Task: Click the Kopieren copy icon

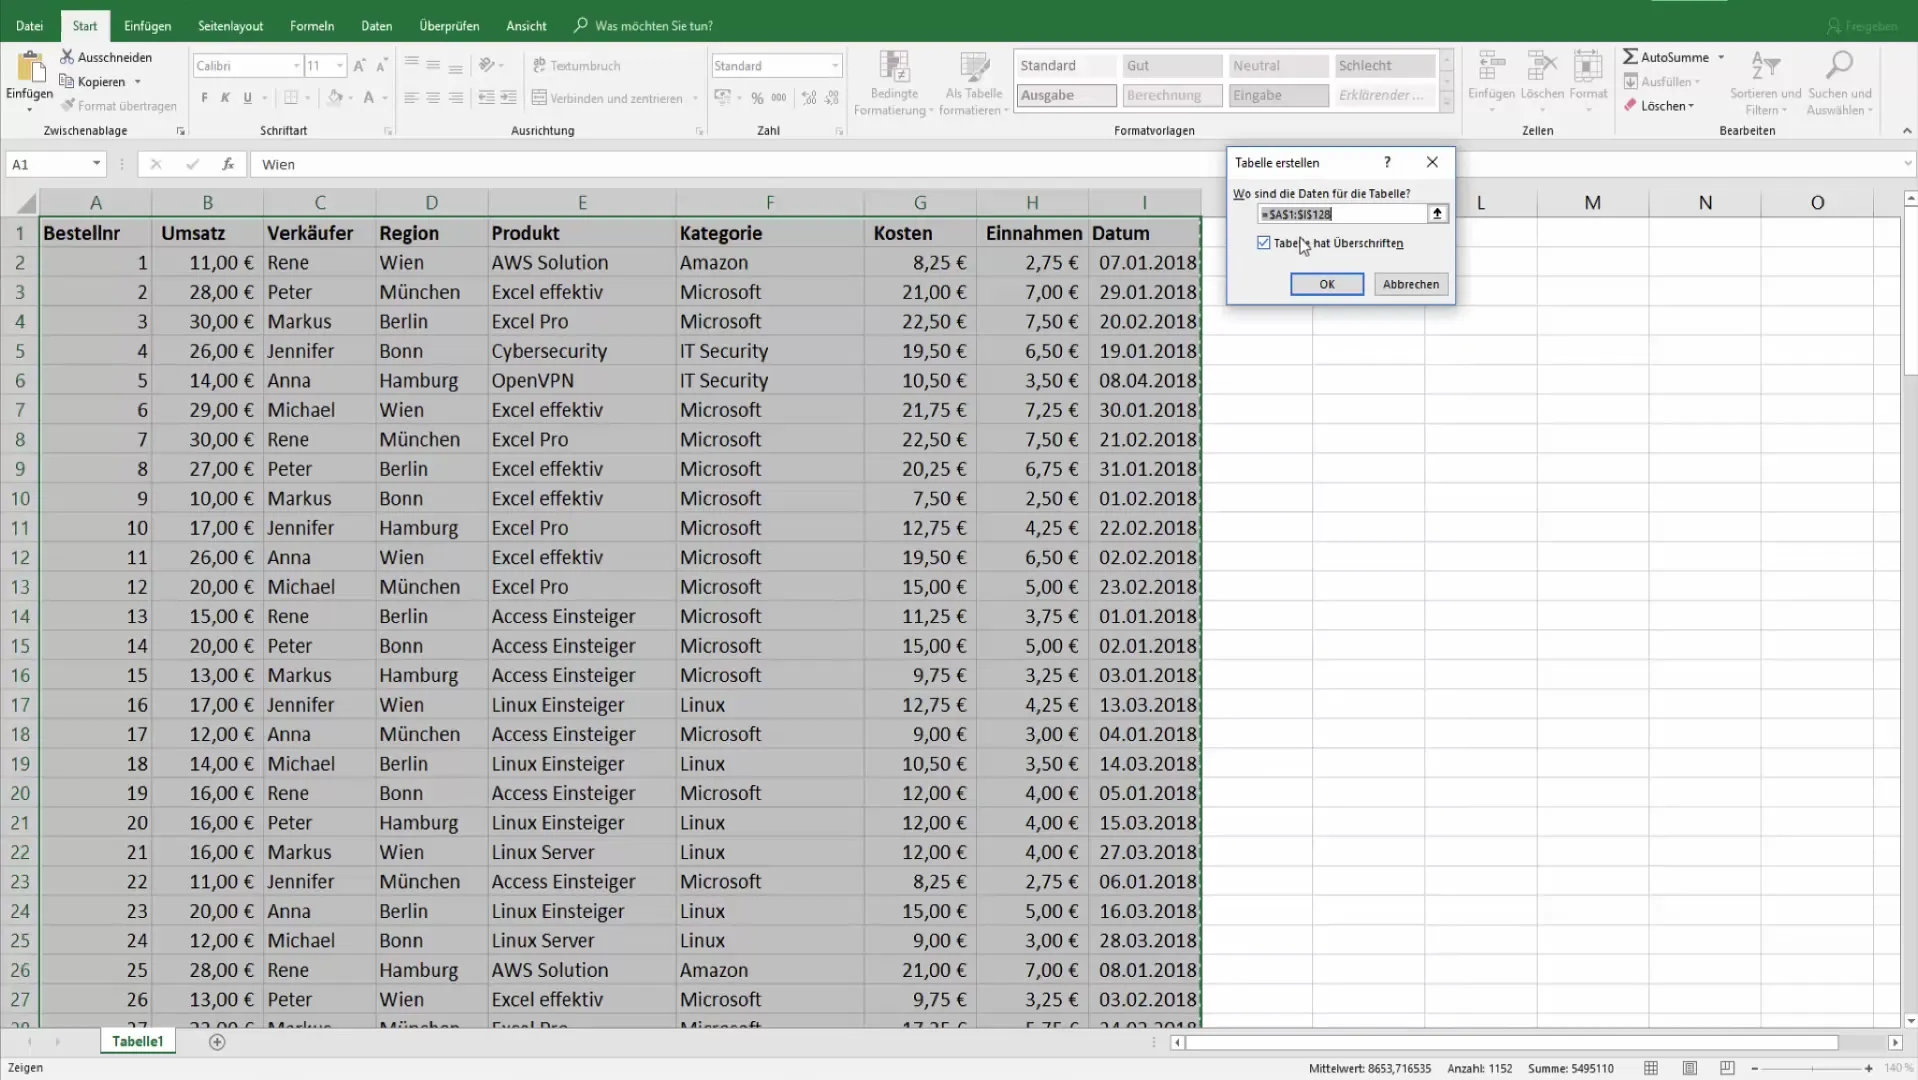Action: 67,81
